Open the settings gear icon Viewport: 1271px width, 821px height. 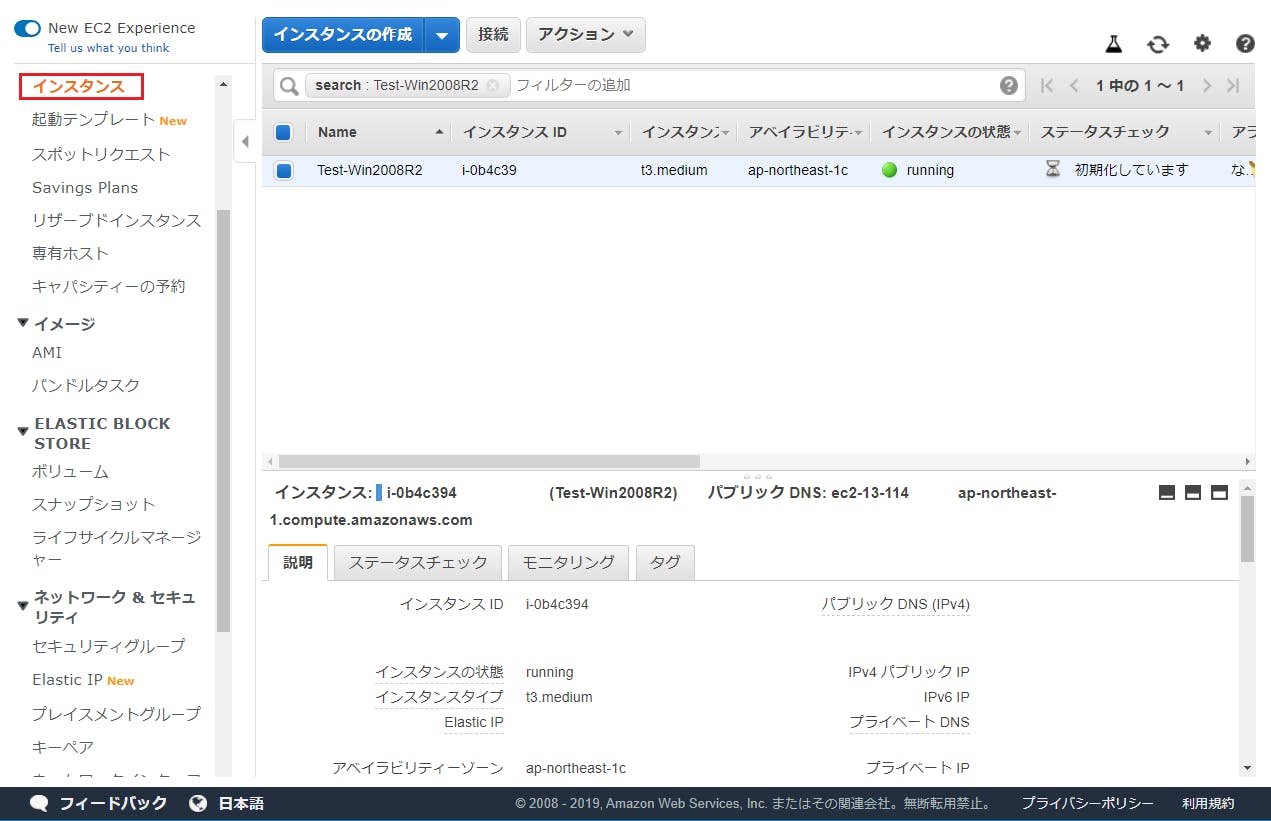1202,43
